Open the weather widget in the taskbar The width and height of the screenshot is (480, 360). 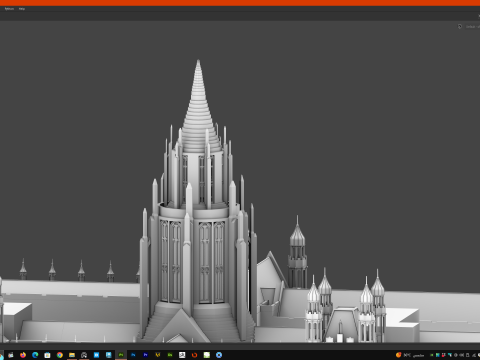click(x=410, y=355)
